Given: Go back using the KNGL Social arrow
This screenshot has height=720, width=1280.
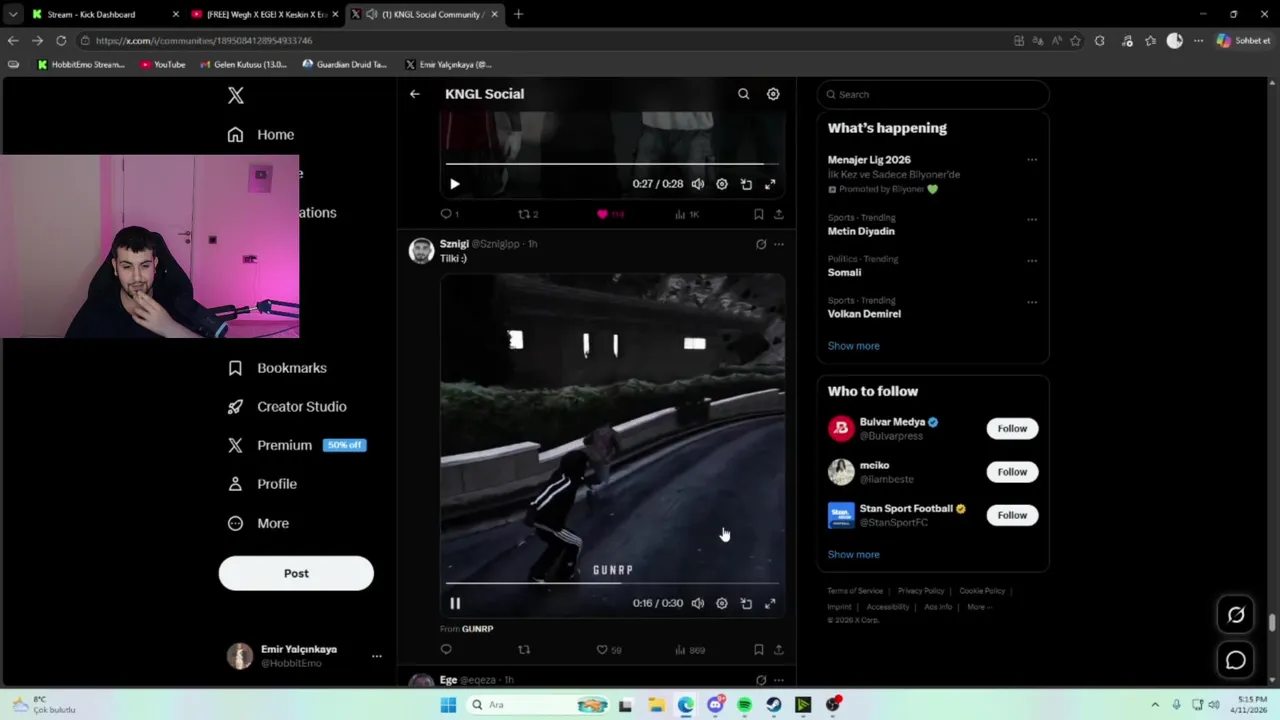Looking at the screenshot, I should 415,94.
